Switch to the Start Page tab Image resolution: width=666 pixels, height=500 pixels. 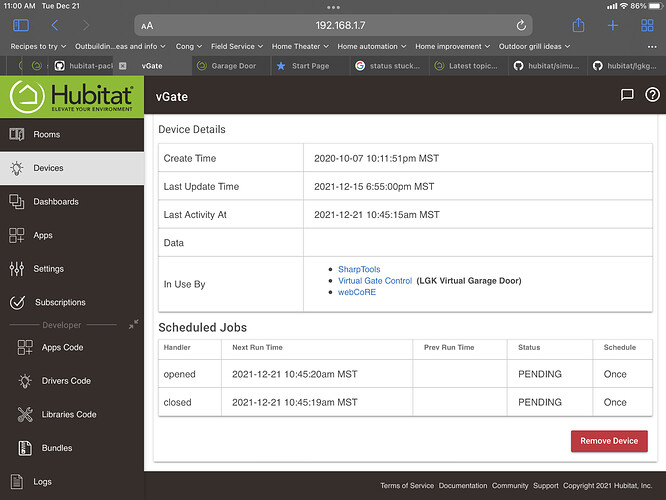[310, 66]
